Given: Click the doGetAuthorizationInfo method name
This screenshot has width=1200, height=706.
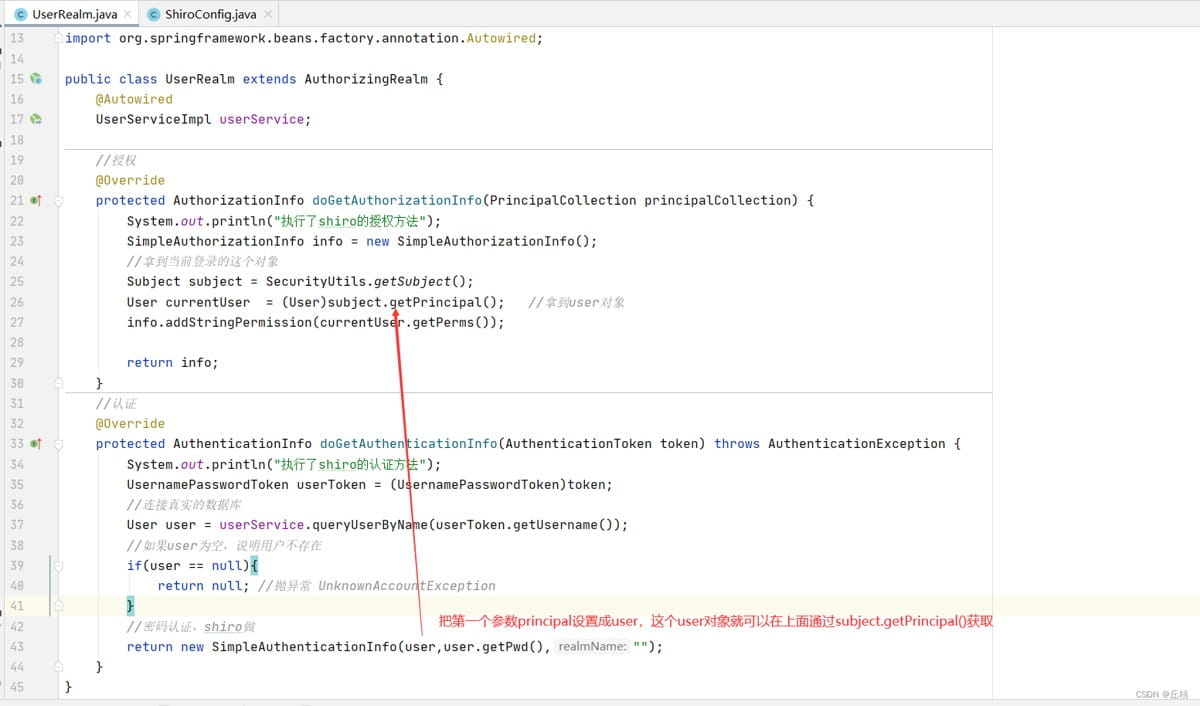Looking at the screenshot, I should [x=396, y=200].
